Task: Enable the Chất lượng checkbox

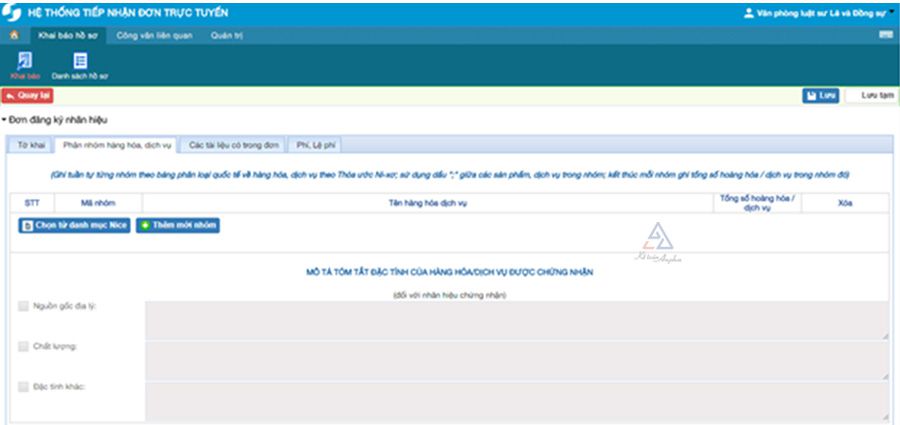Action: [x=23, y=346]
